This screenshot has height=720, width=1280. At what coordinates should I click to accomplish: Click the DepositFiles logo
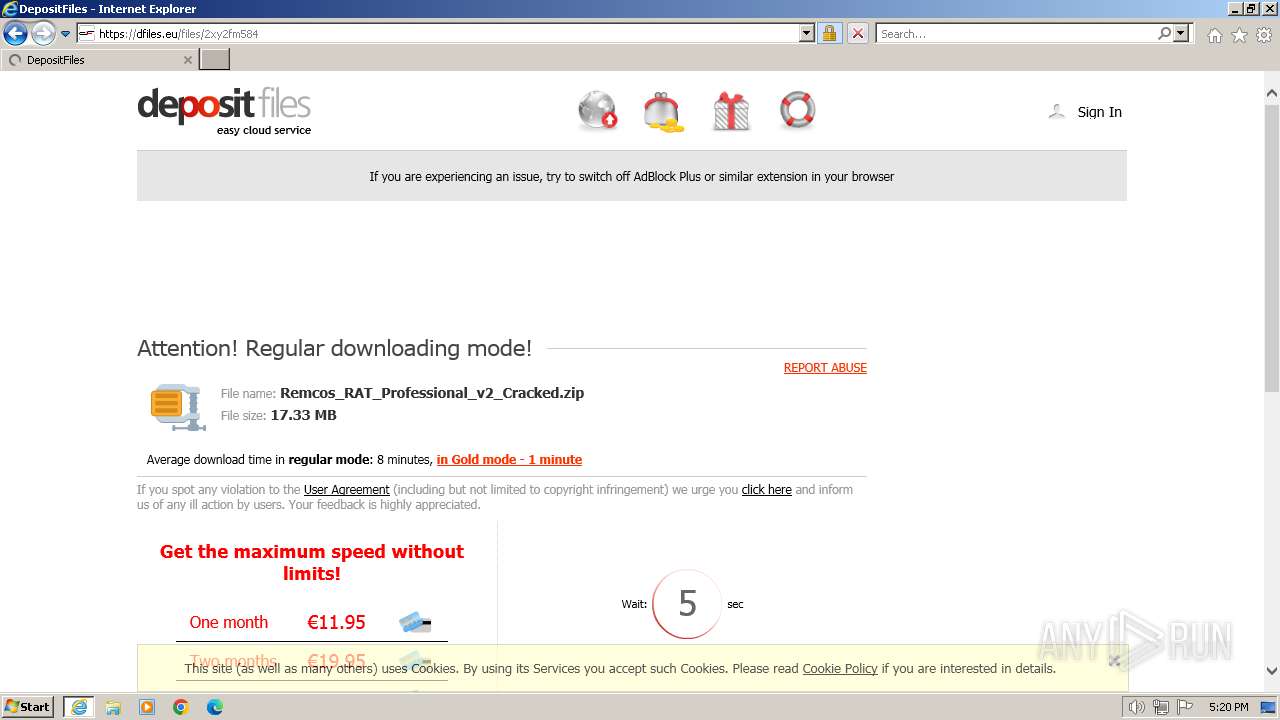coord(224,111)
